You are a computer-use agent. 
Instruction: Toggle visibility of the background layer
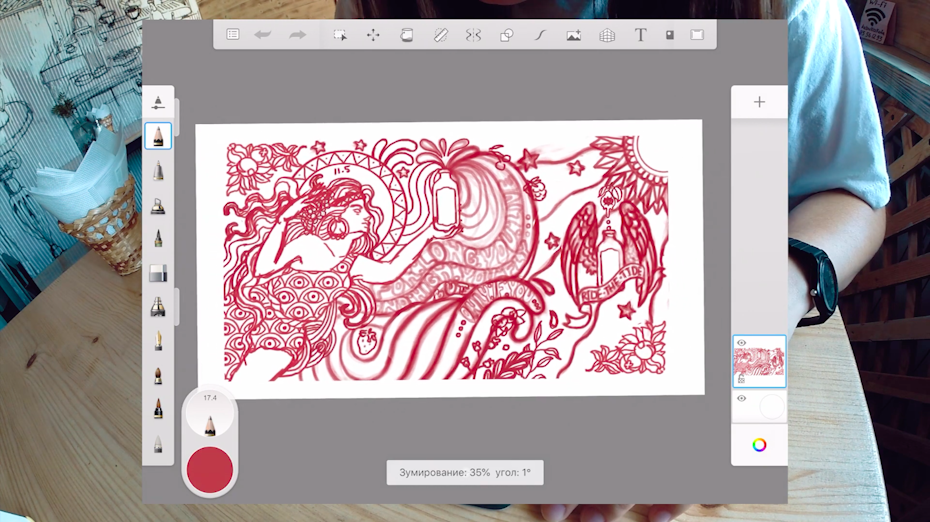(741, 398)
